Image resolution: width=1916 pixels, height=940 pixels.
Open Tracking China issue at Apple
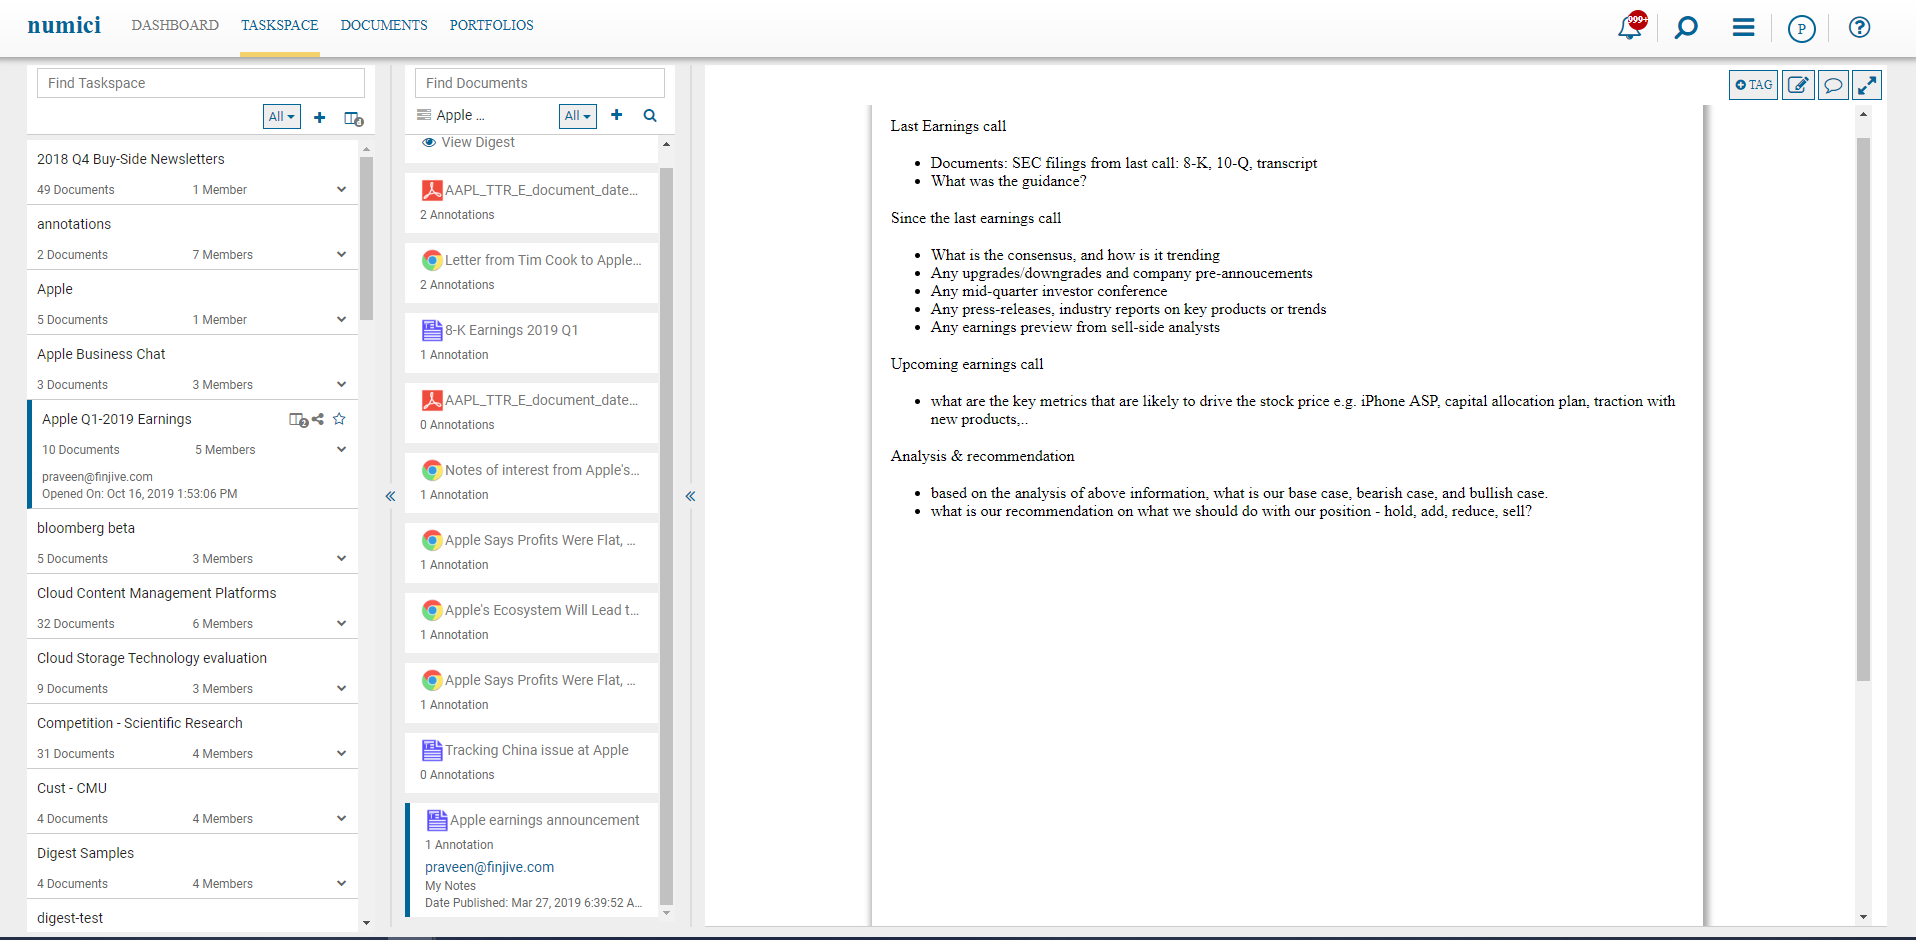[537, 750]
